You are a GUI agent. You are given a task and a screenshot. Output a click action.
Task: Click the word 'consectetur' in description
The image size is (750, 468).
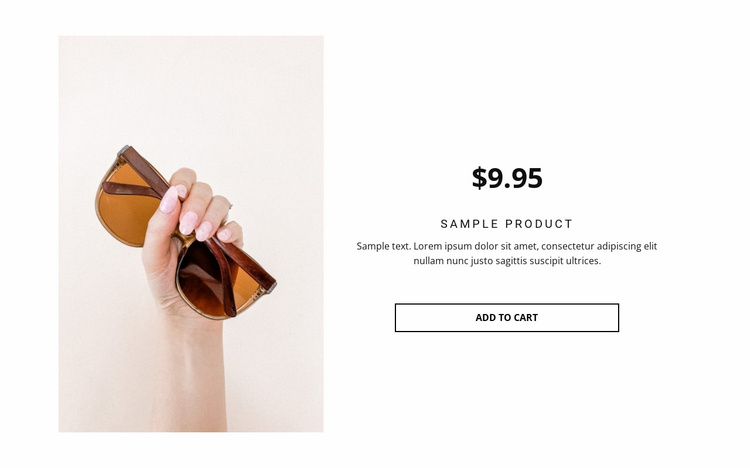pyautogui.click(x=571, y=246)
